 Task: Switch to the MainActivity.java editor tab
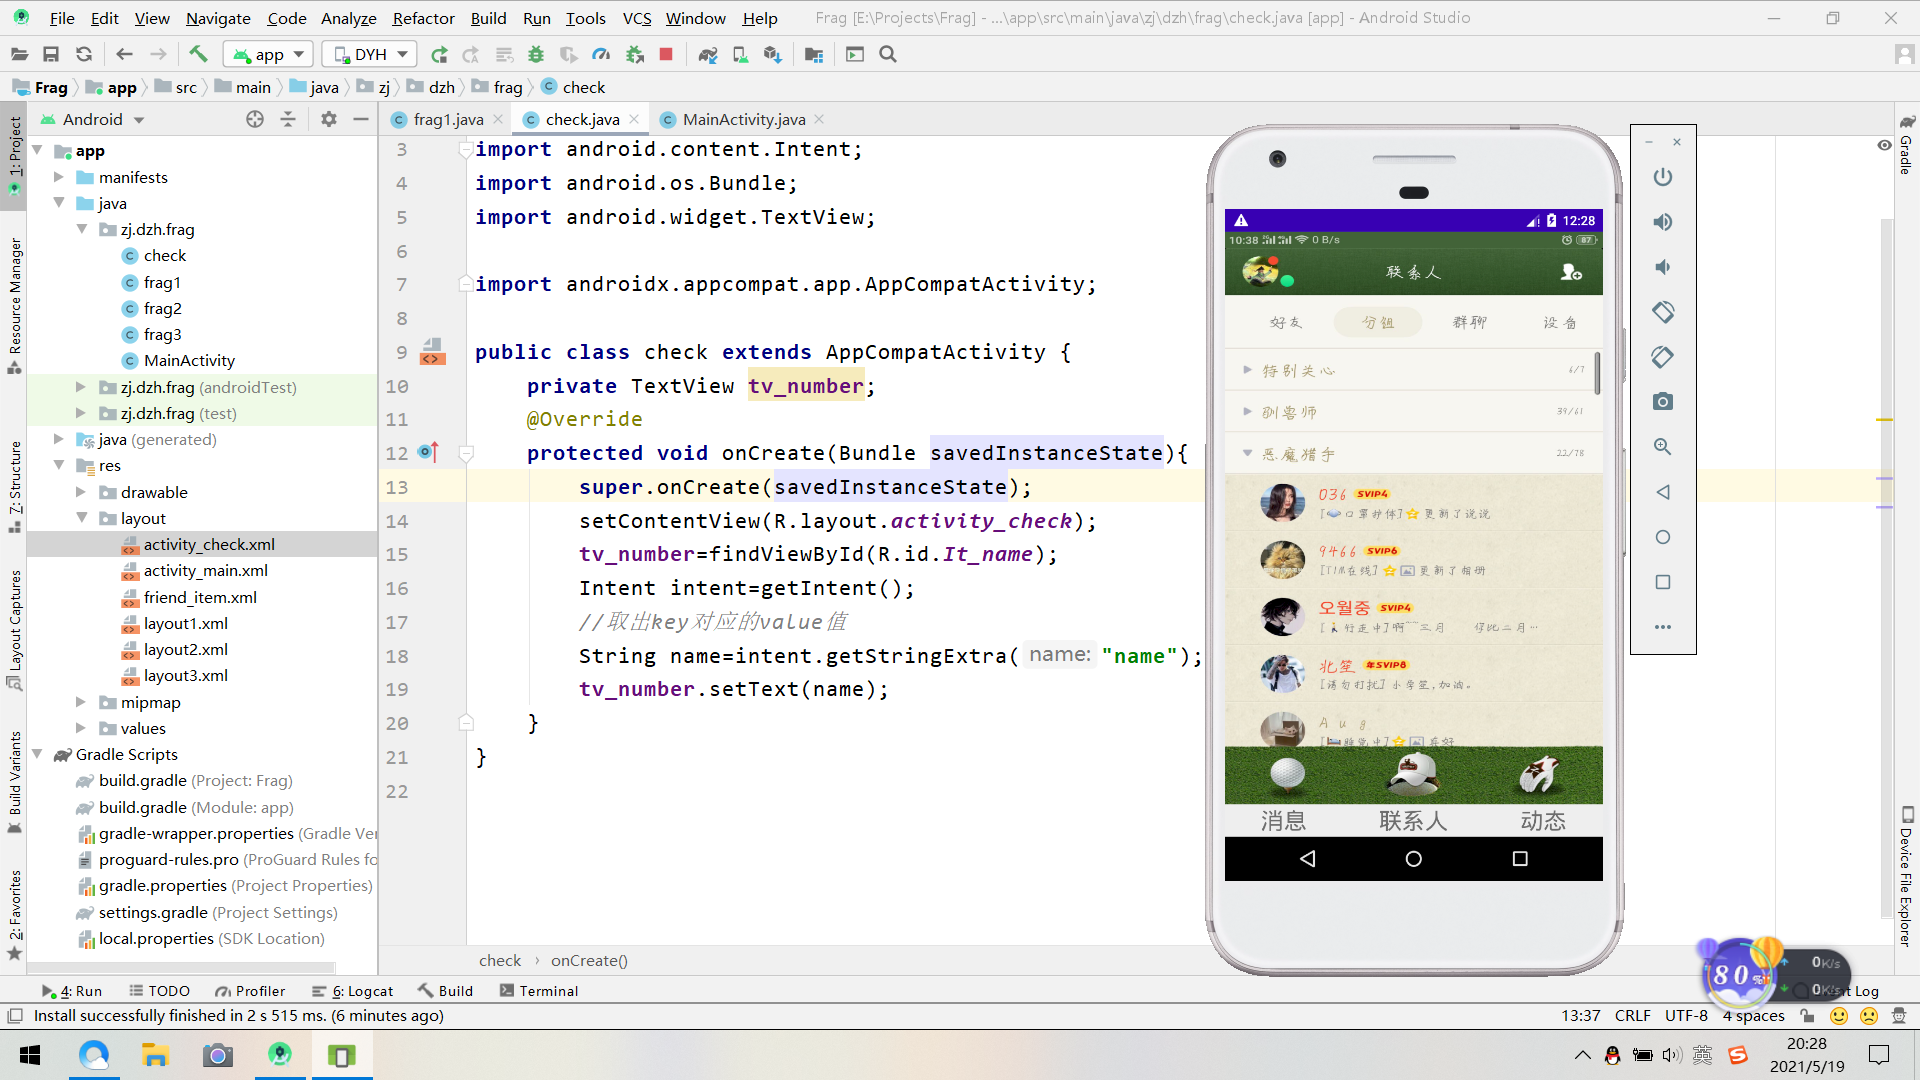(x=742, y=119)
